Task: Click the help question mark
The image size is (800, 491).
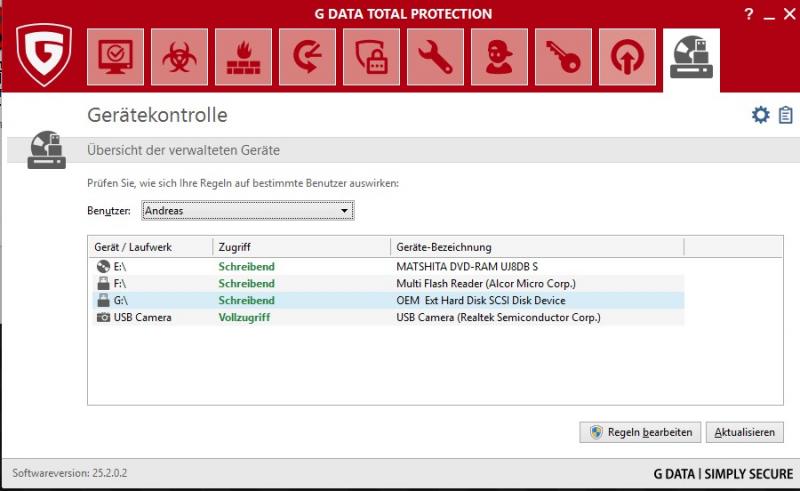Action: point(748,14)
